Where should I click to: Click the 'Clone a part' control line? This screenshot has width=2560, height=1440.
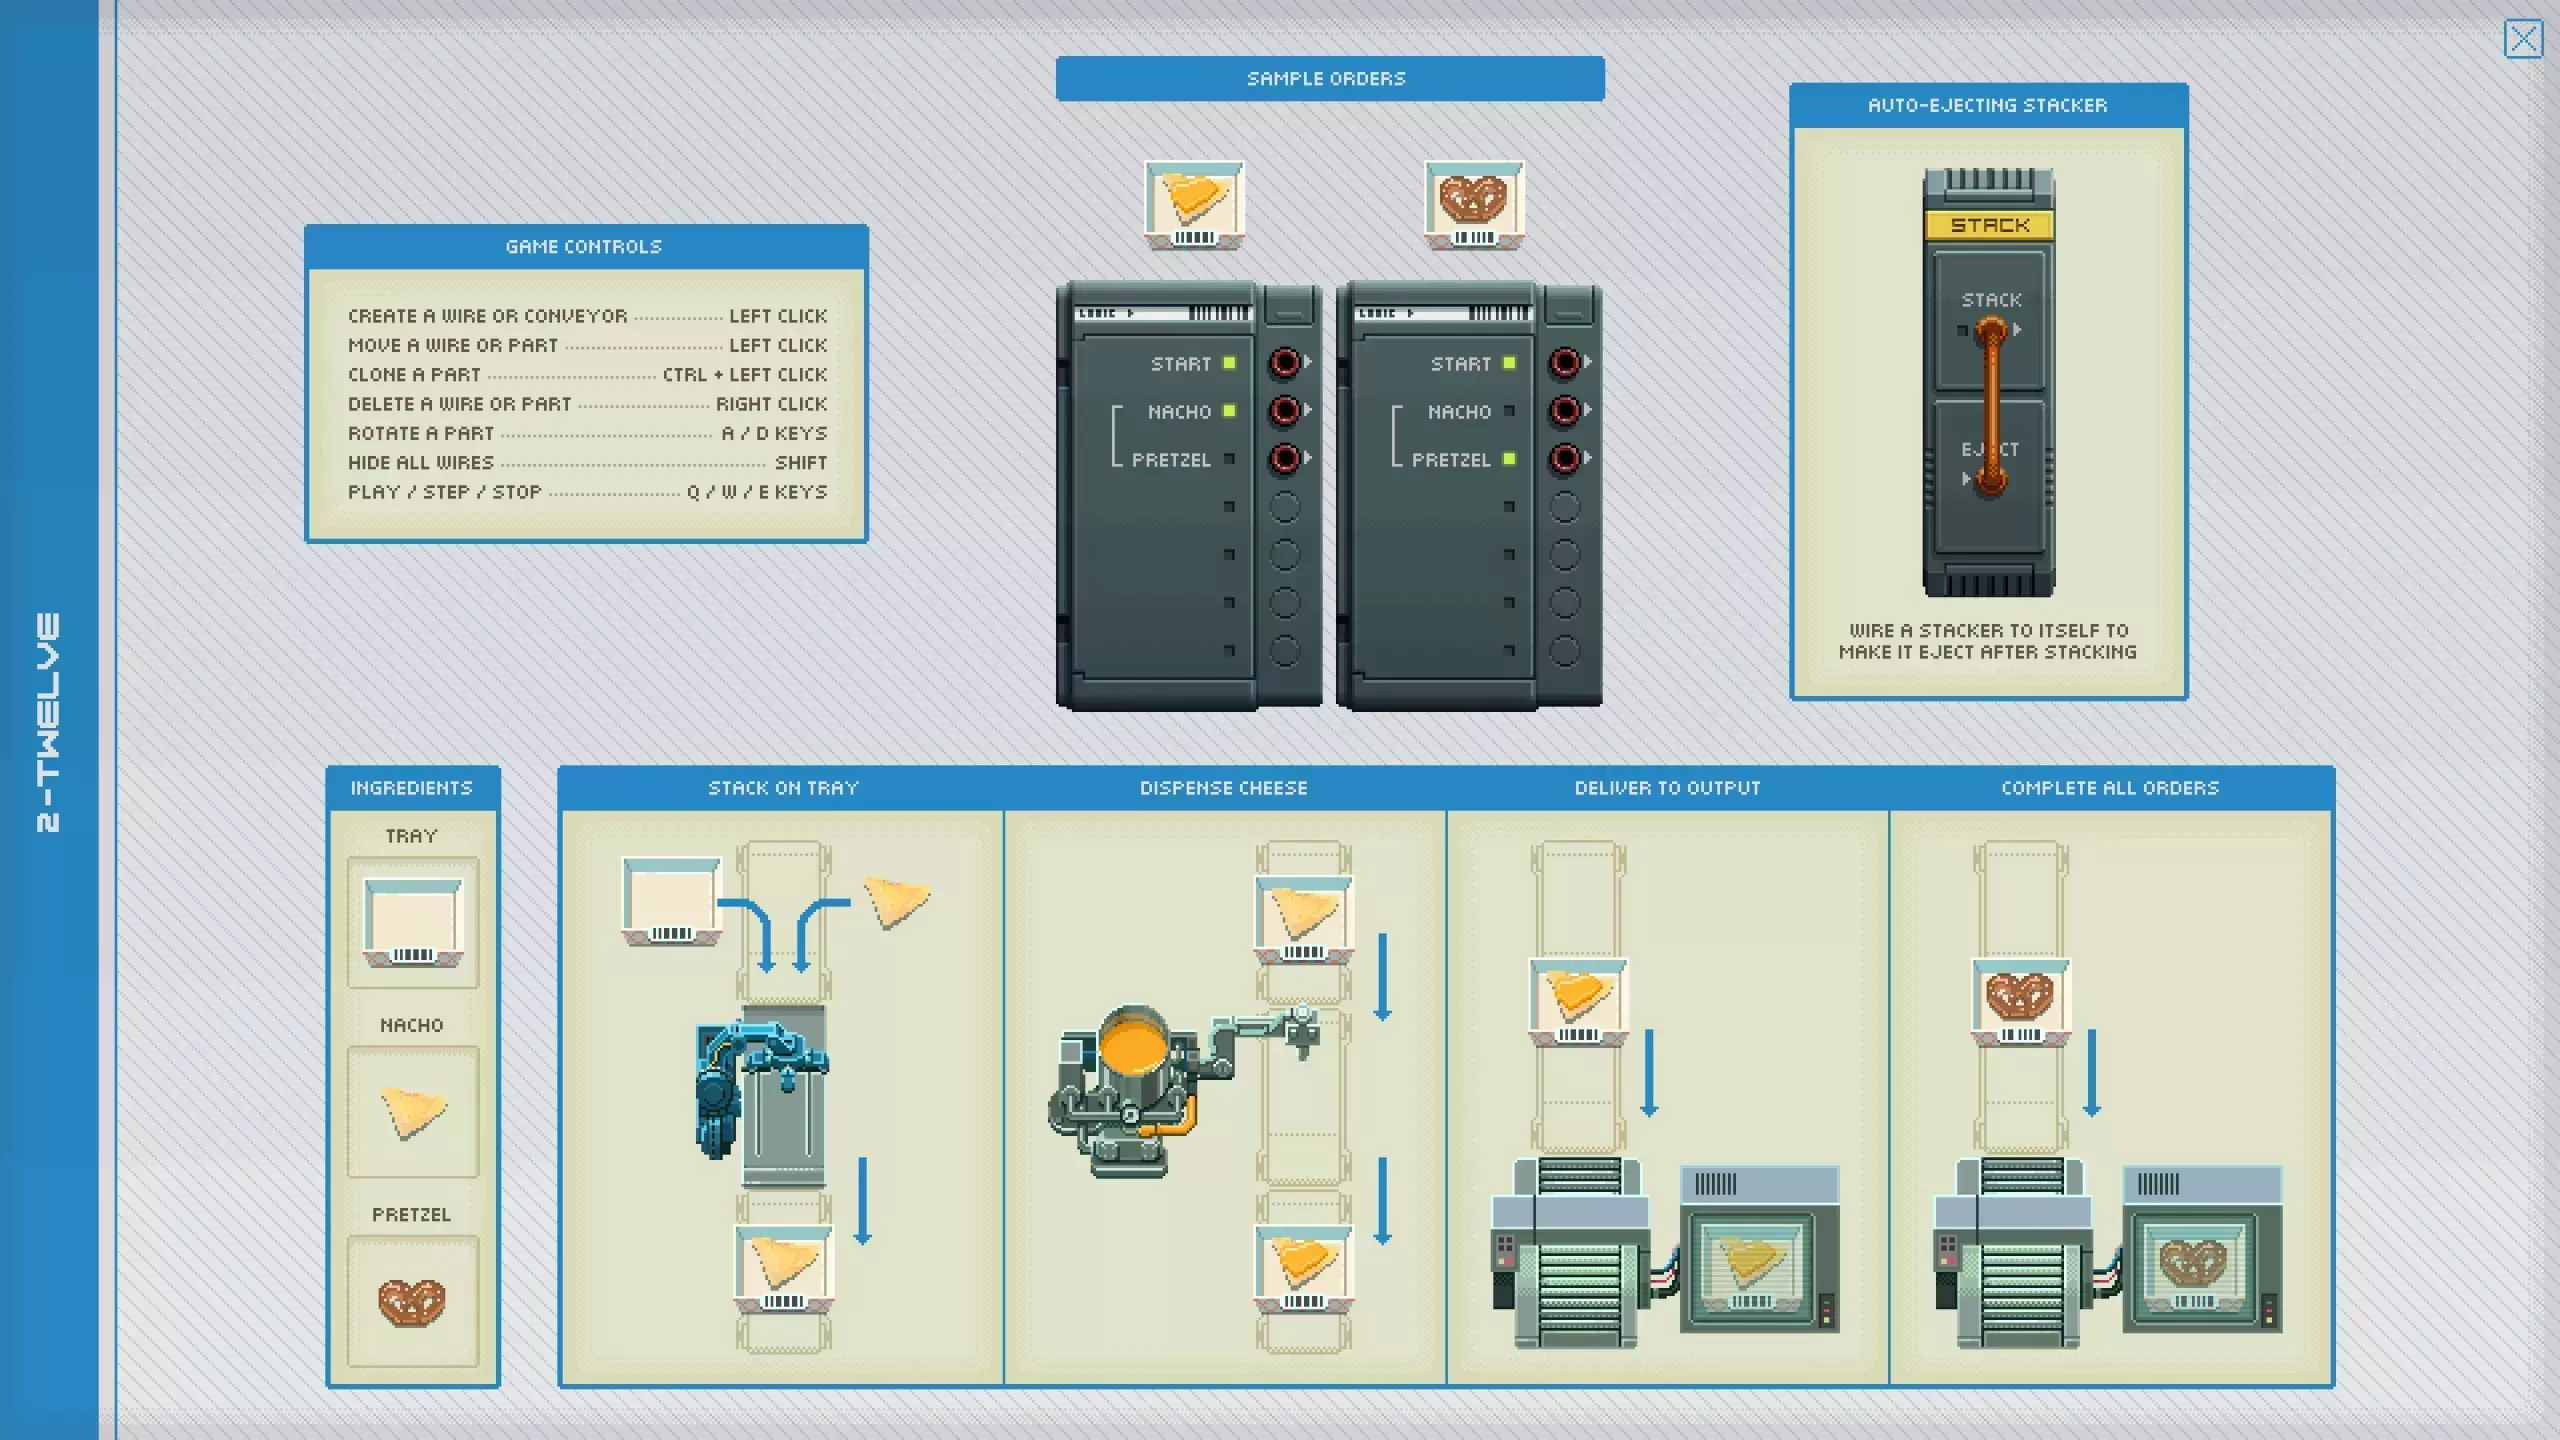pos(588,375)
